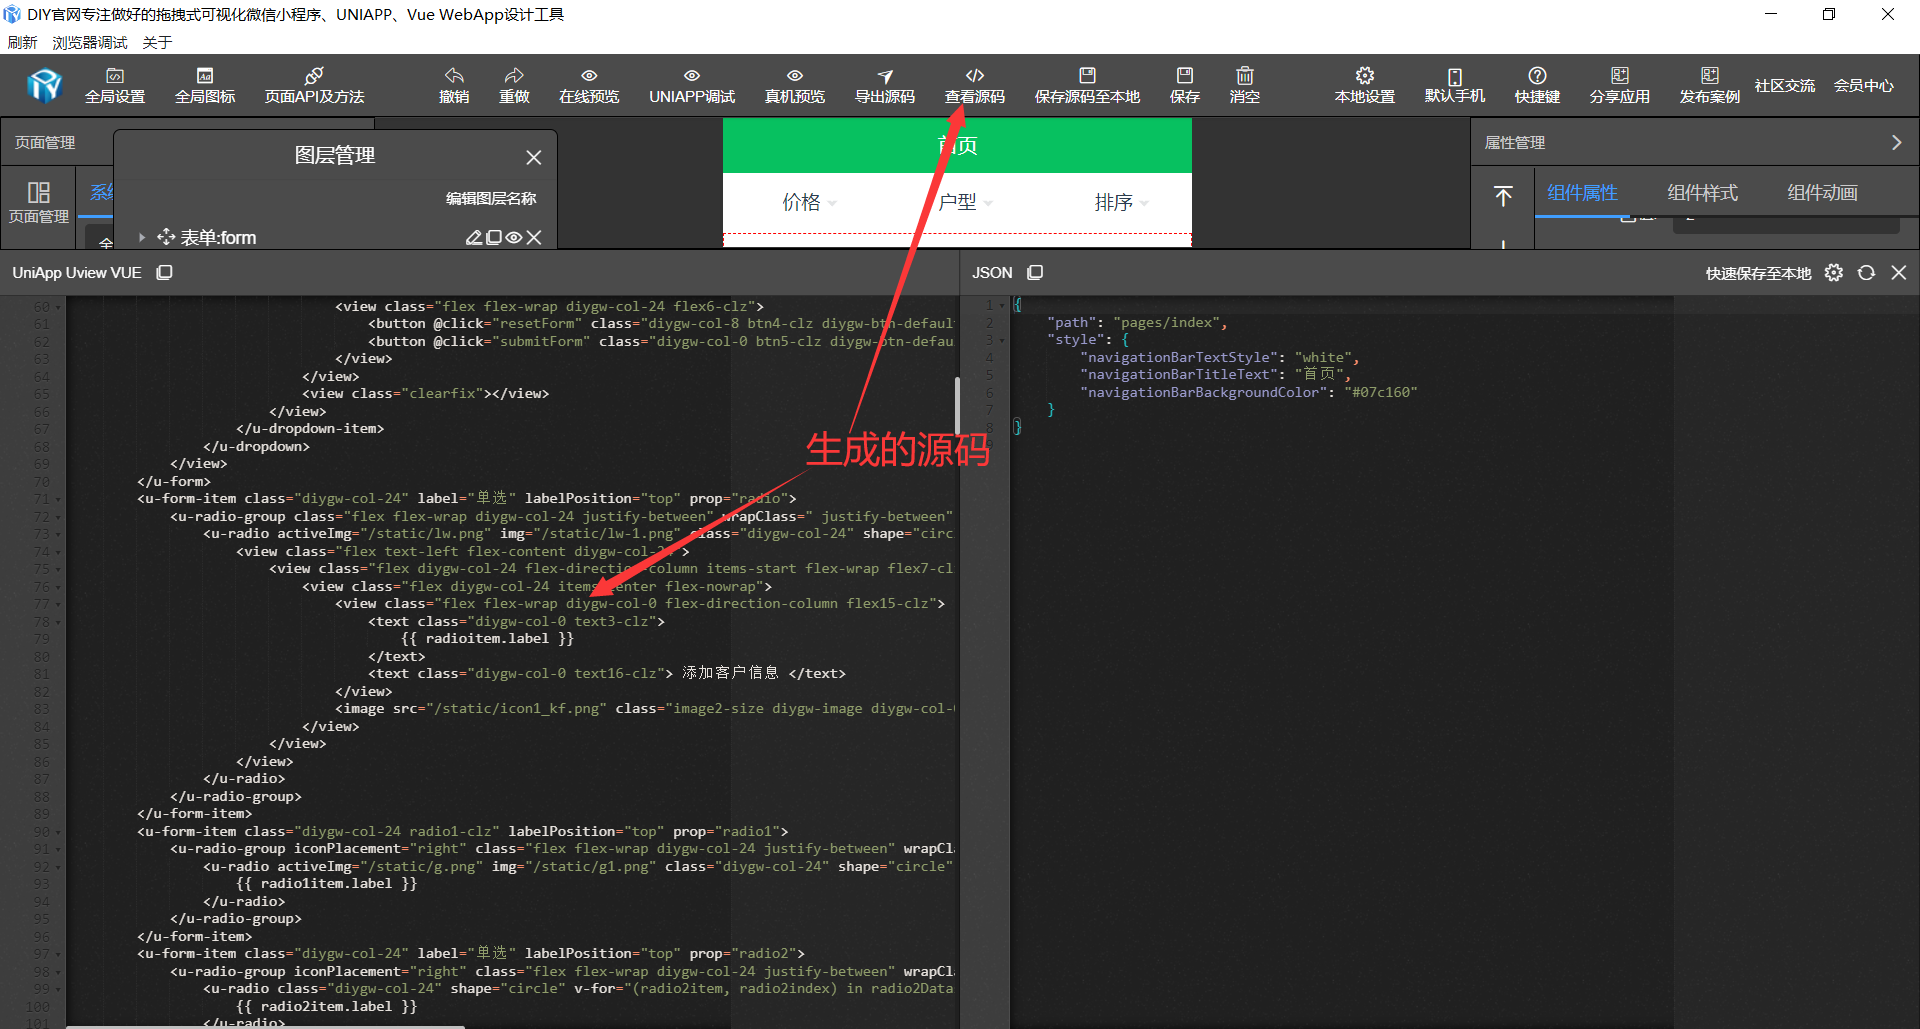The height and width of the screenshot is (1029, 1920).
Task: Redo with the 重做 button
Action: pyautogui.click(x=514, y=86)
